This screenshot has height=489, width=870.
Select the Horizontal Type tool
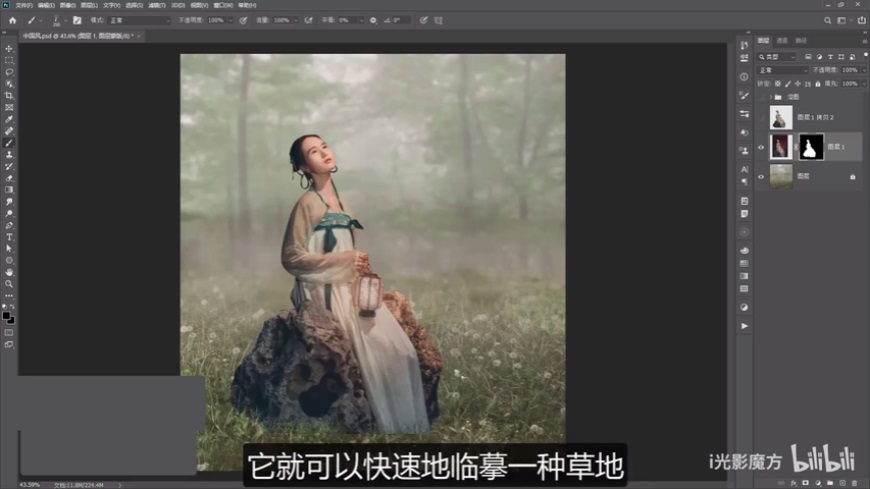click(x=9, y=237)
